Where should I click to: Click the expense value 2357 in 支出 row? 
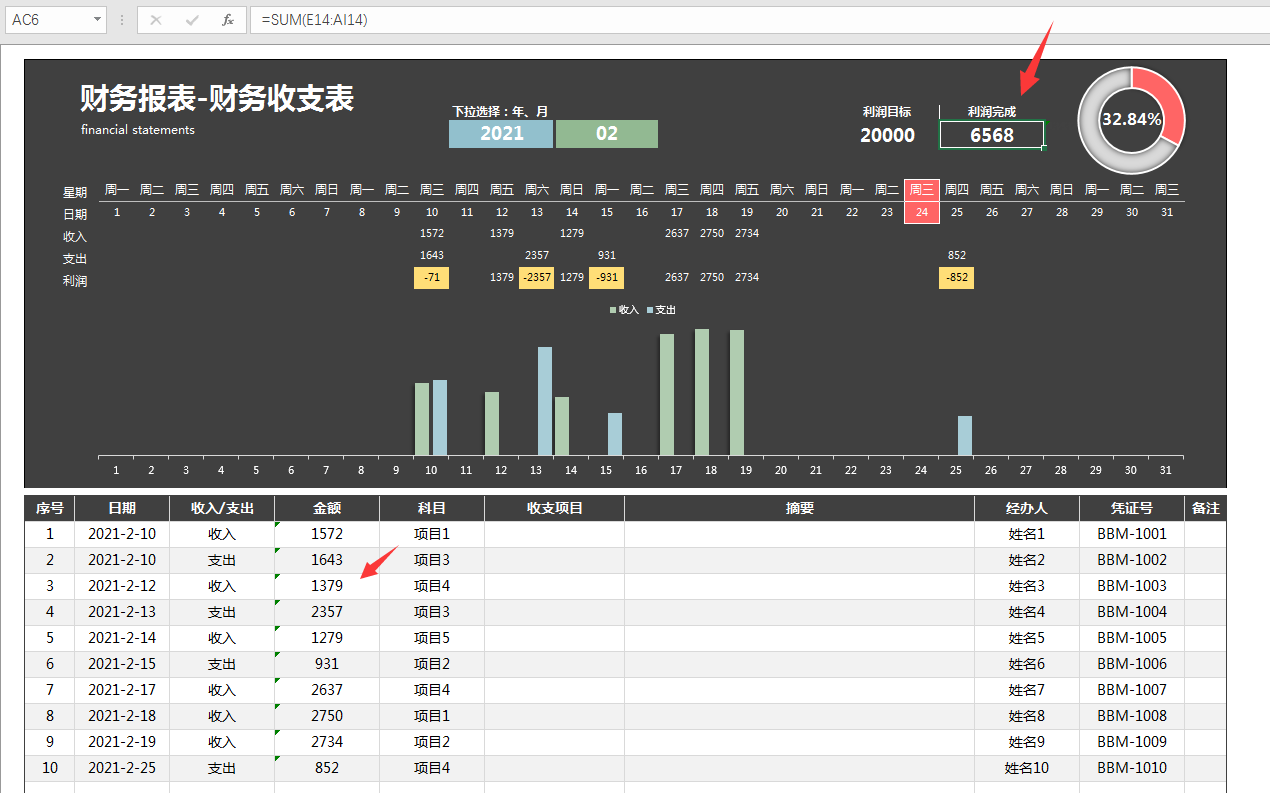click(x=537, y=255)
